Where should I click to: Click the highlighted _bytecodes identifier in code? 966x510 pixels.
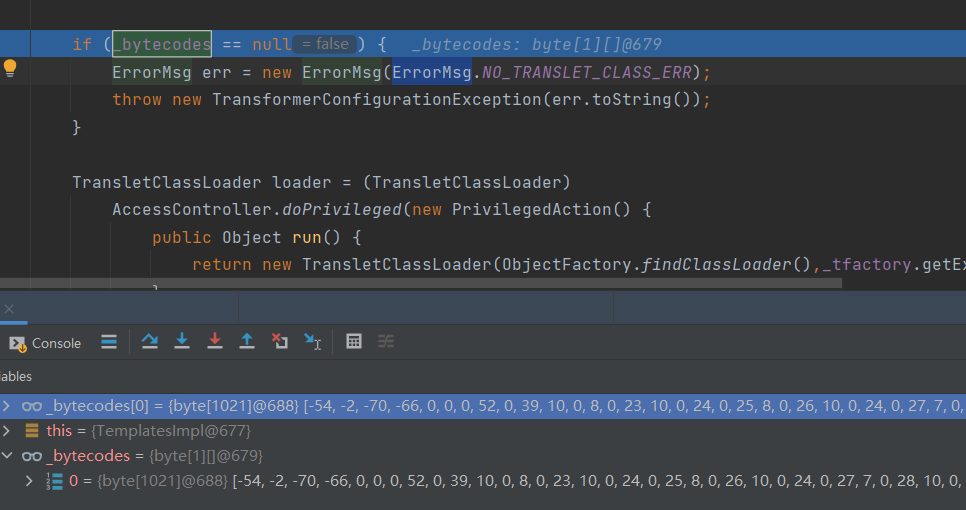point(162,44)
